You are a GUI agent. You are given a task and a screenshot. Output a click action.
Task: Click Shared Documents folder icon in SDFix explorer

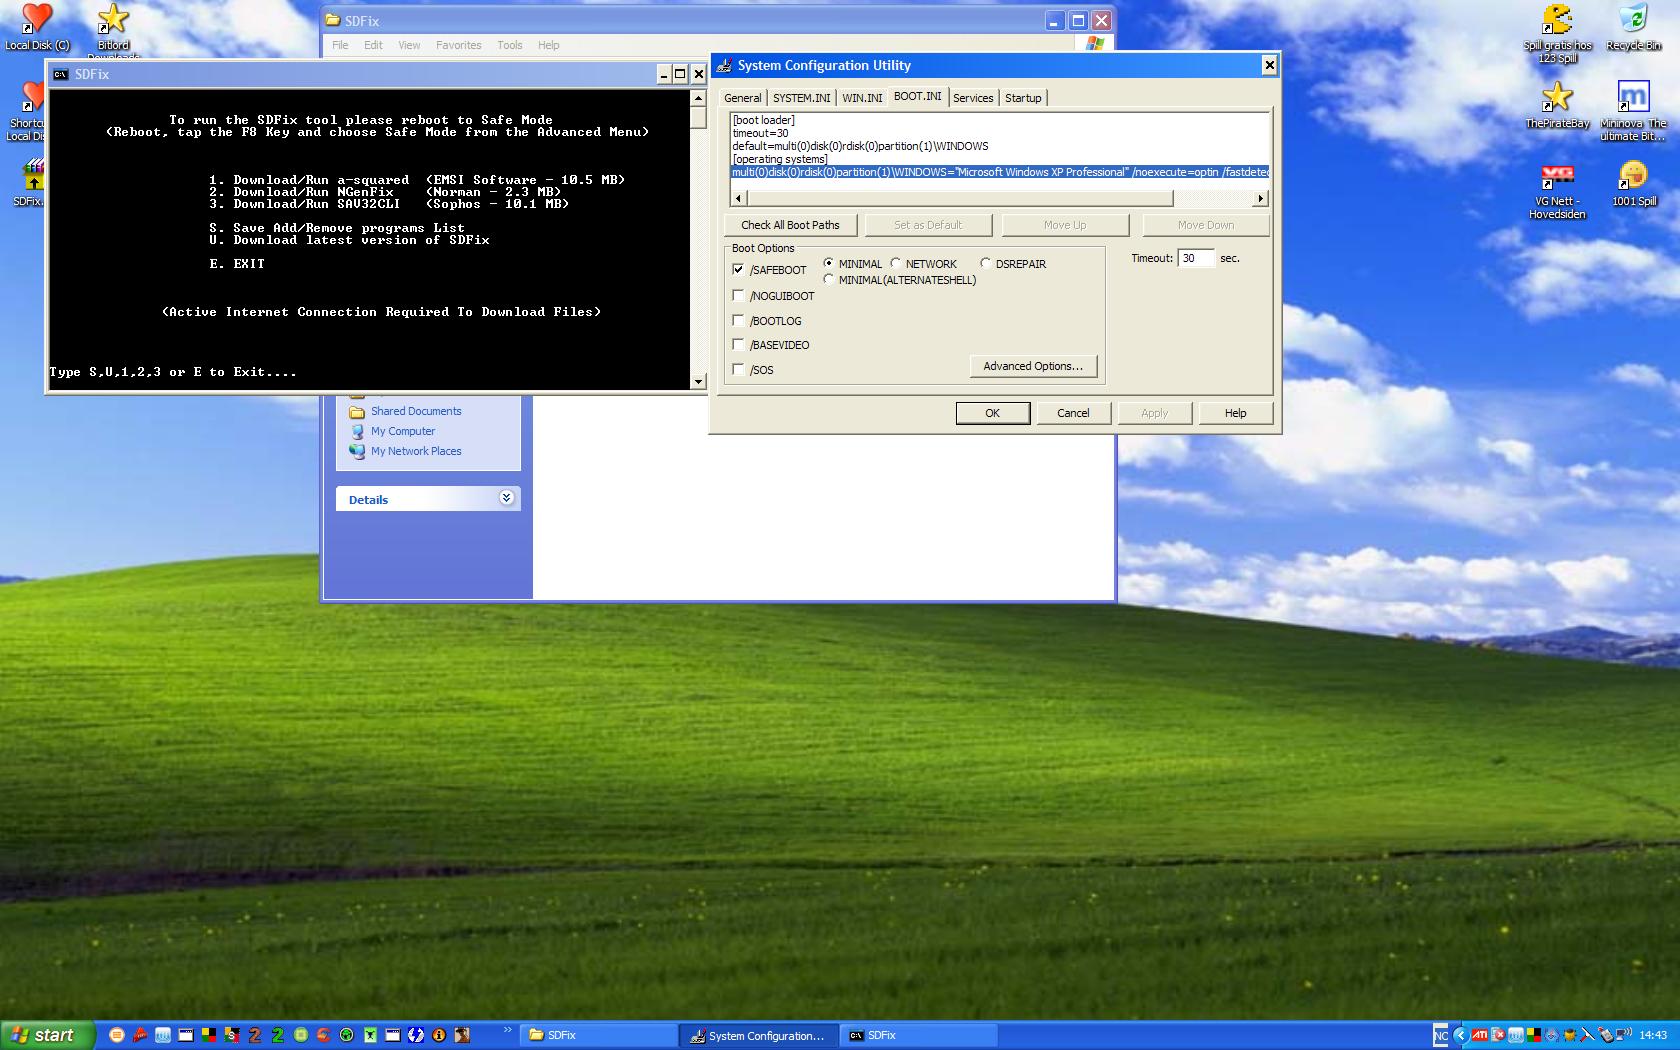(x=357, y=411)
